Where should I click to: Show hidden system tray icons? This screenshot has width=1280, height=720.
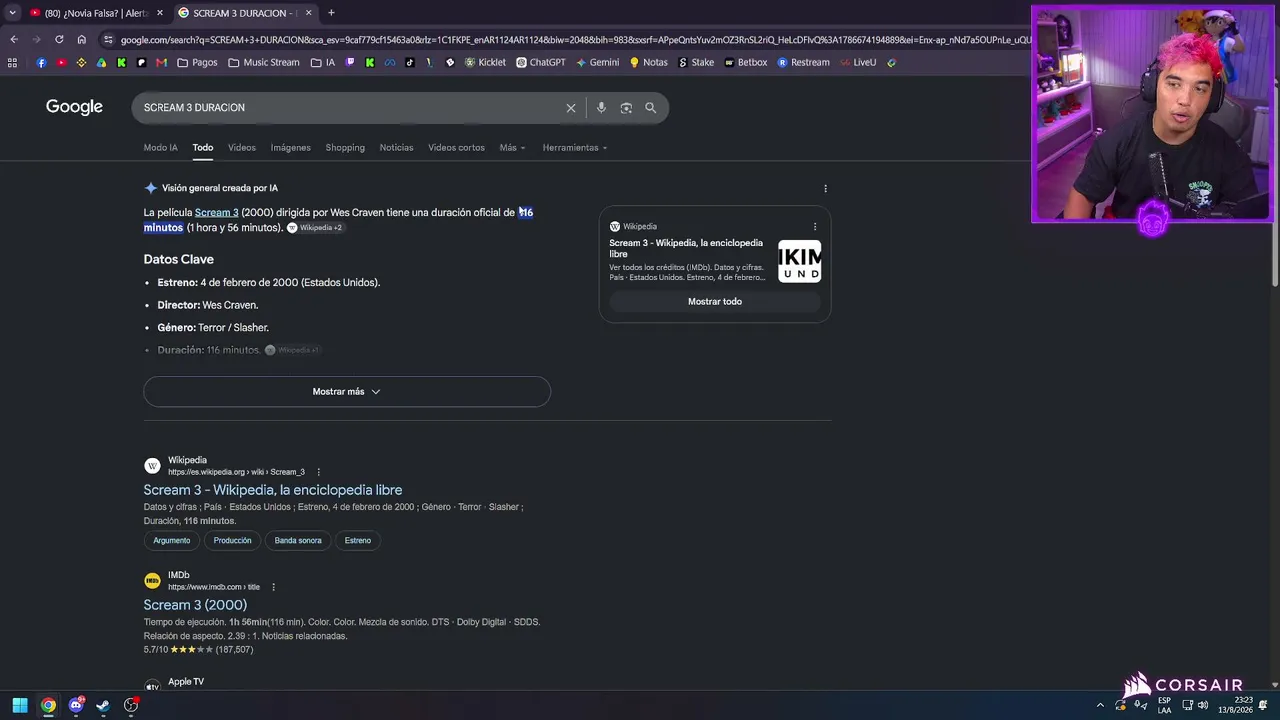pyautogui.click(x=1100, y=705)
